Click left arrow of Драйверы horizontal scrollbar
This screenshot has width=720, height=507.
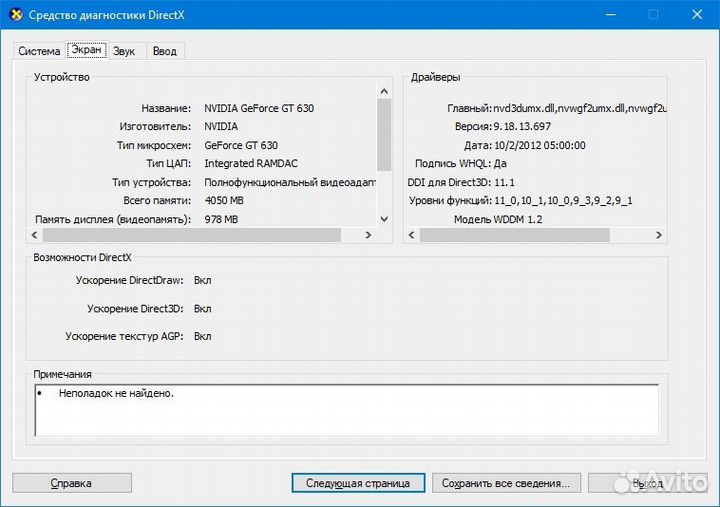point(410,235)
